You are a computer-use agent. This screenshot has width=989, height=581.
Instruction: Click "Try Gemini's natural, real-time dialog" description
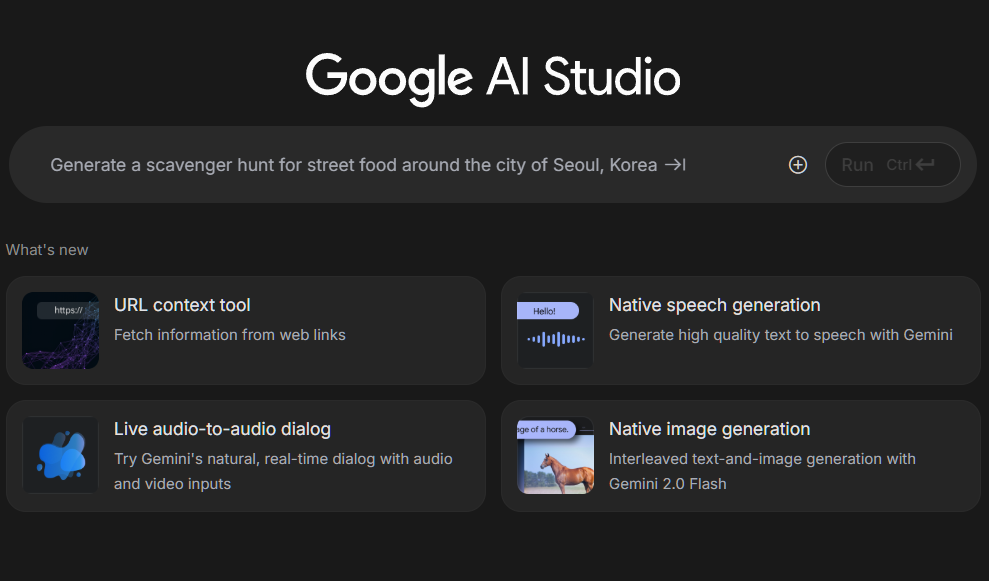pyautogui.click(x=283, y=471)
